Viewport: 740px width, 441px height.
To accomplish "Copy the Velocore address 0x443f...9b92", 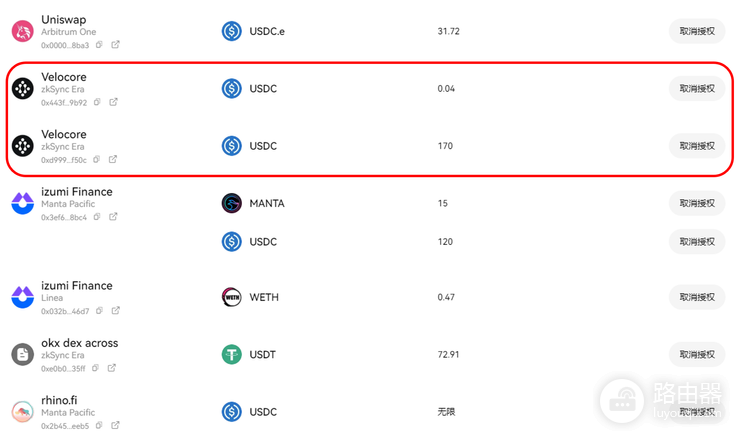I will (97, 102).
